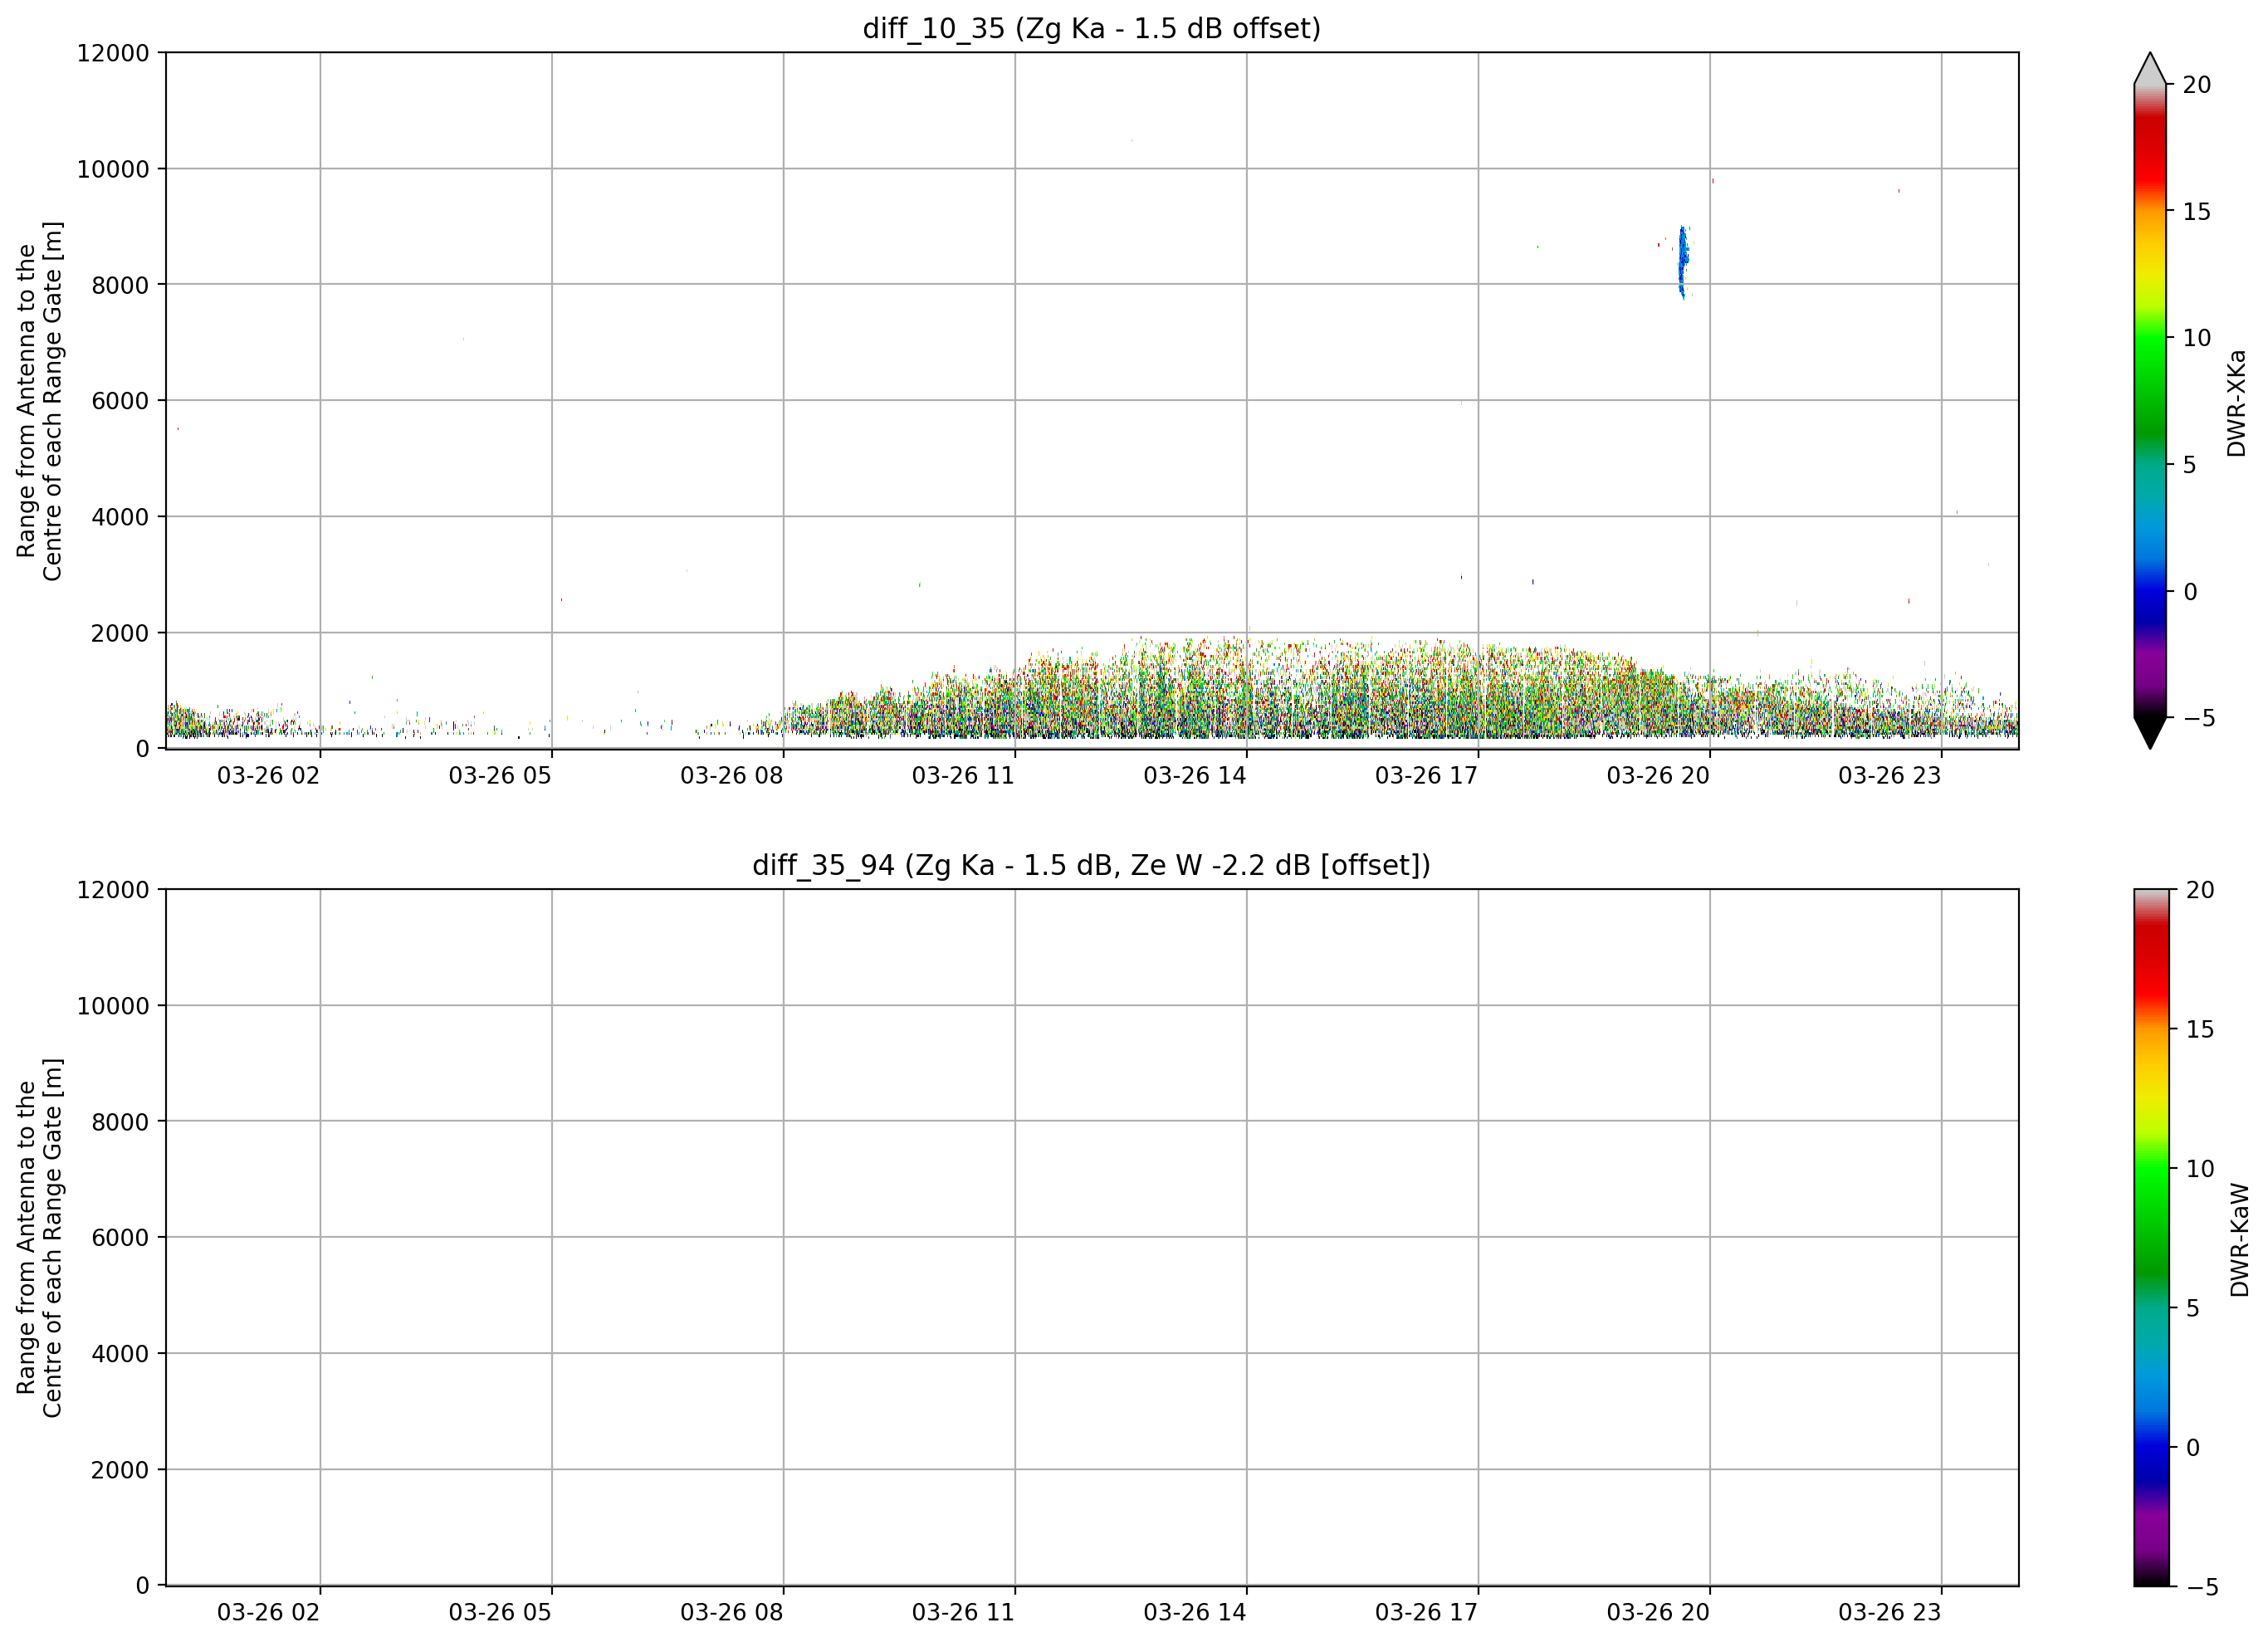Click the 03-26 20 label under top plot
The height and width of the screenshot is (1642, 2268).
tap(1658, 776)
